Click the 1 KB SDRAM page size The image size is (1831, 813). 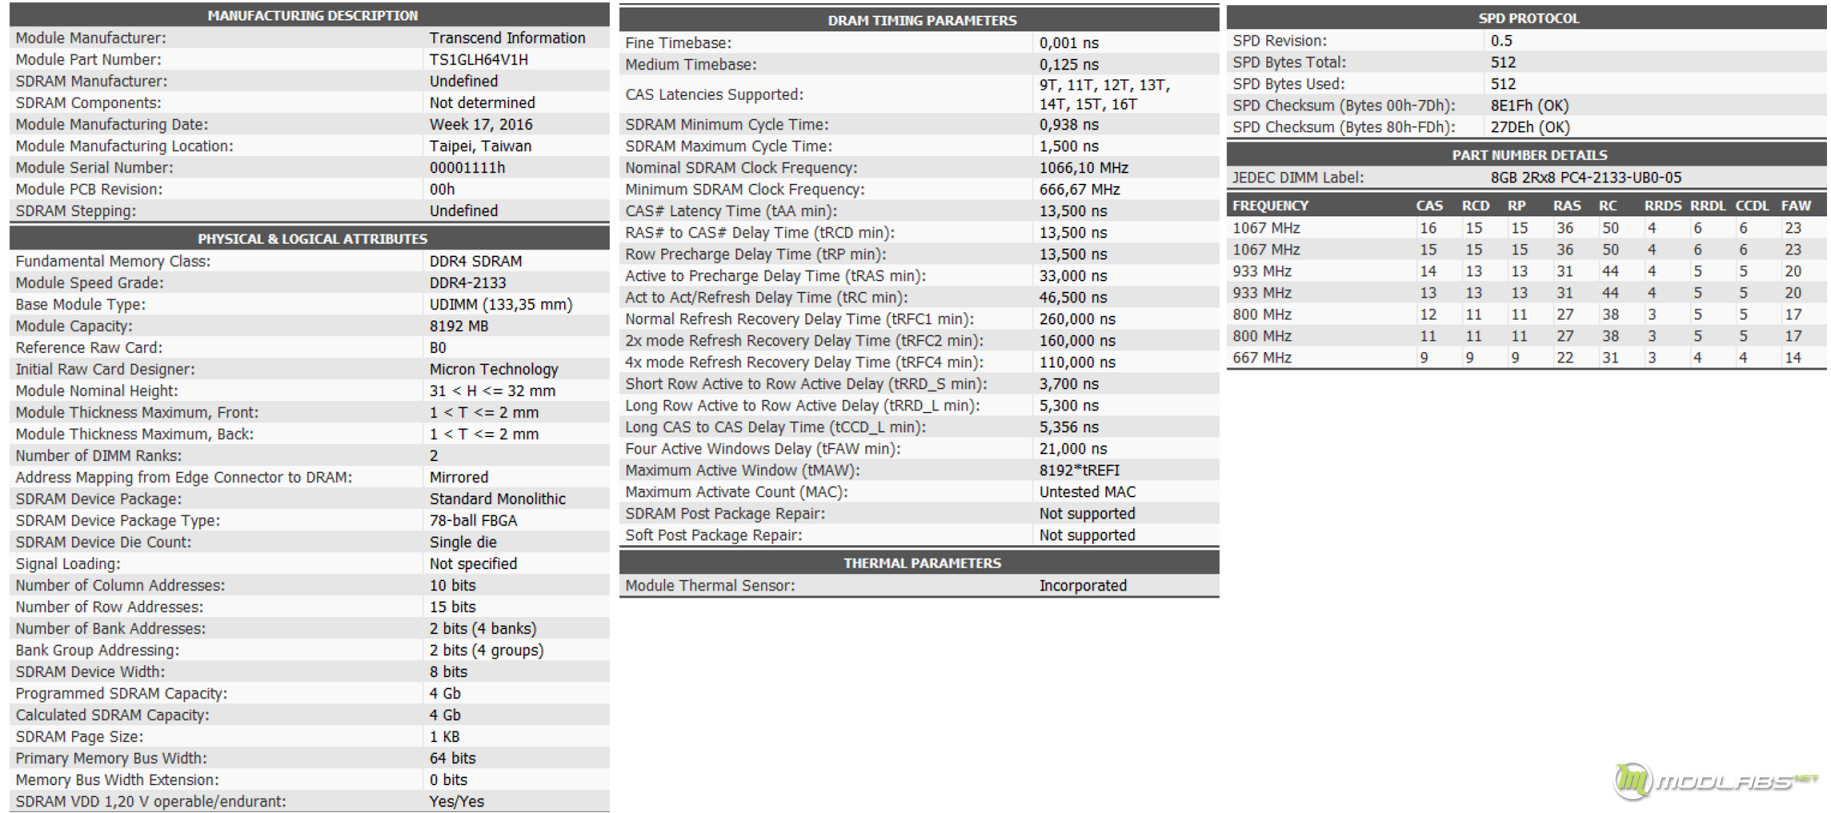[x=445, y=737]
